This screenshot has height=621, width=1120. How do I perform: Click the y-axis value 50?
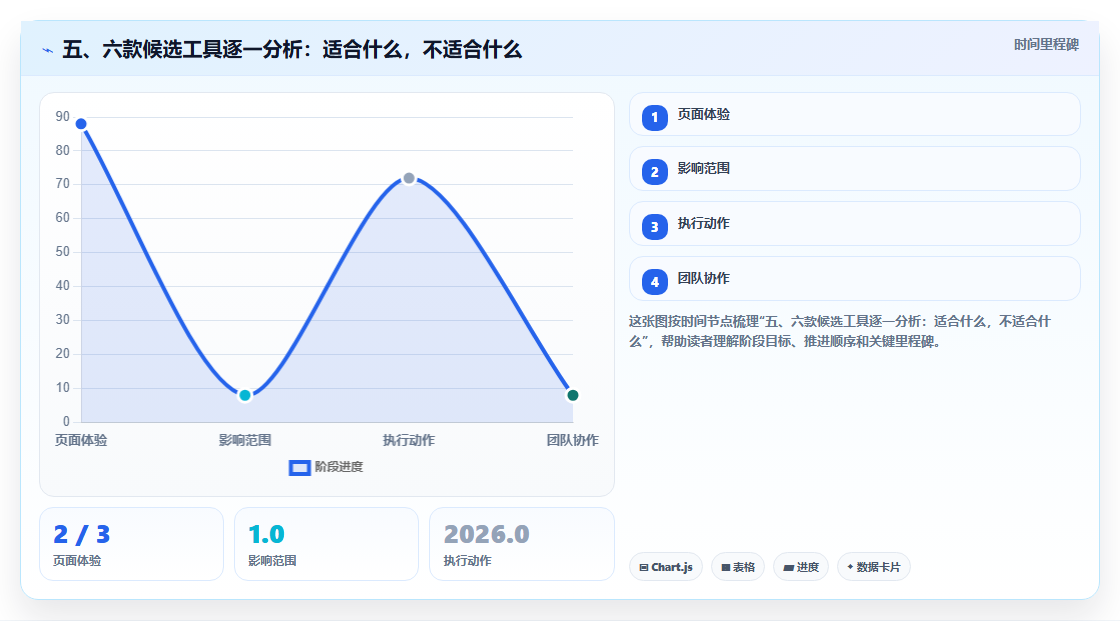[63, 252]
